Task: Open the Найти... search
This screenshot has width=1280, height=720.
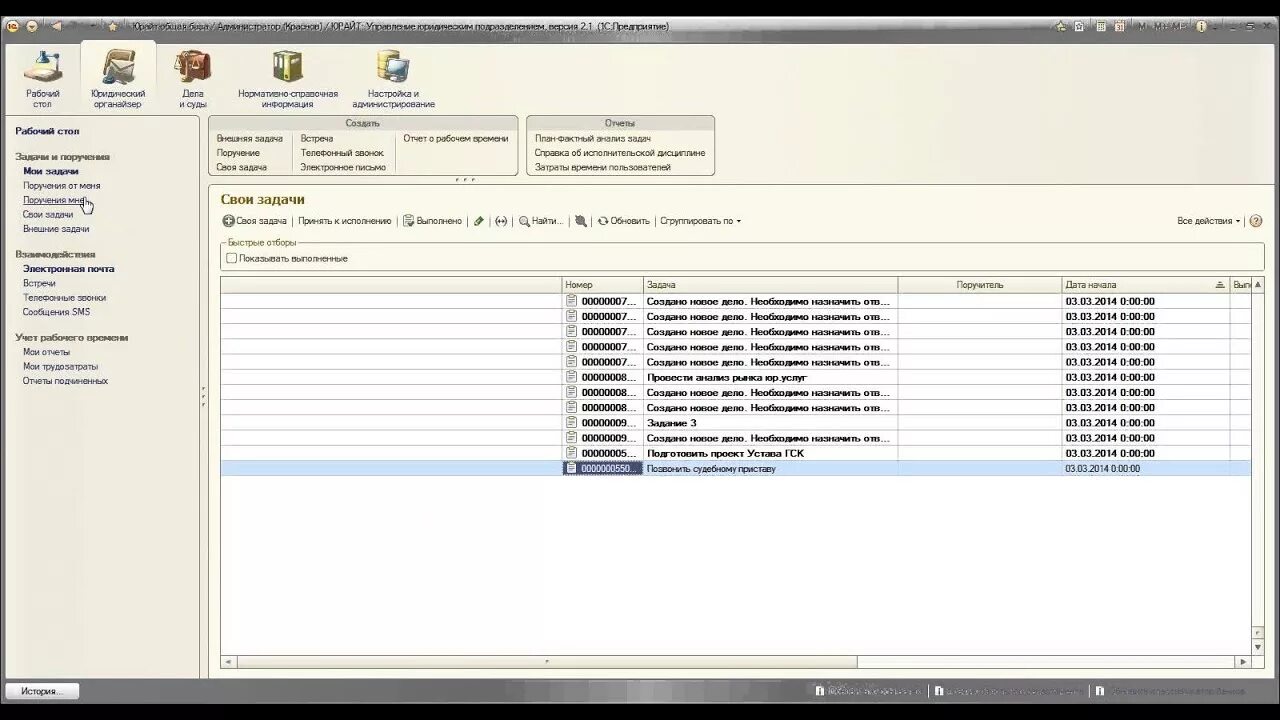Action: 541,221
